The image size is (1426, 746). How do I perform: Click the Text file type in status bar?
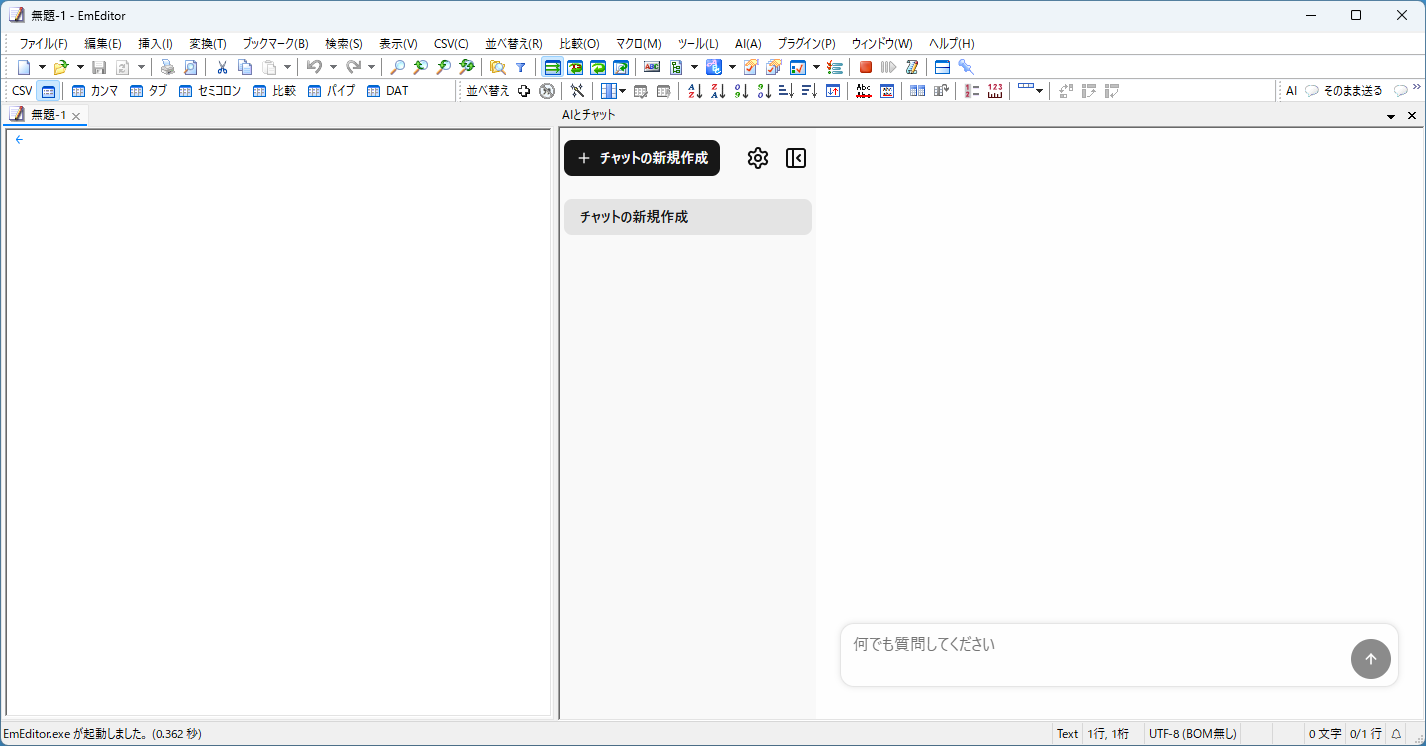[1068, 734]
